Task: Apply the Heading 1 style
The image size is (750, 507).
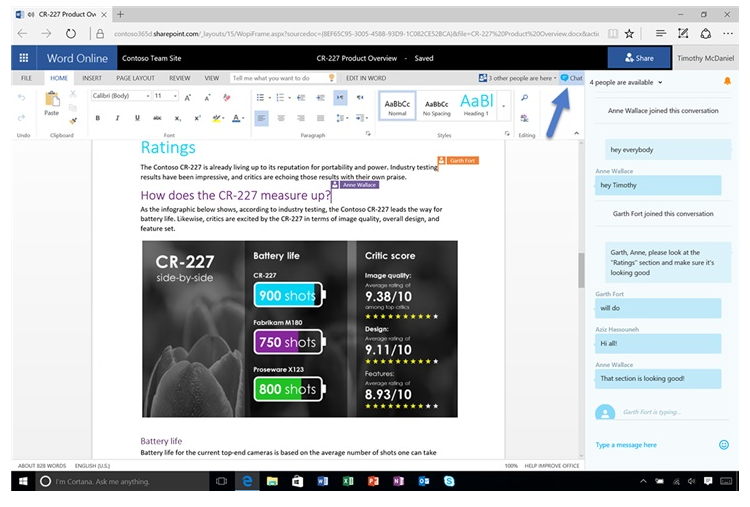Action: coord(476,105)
